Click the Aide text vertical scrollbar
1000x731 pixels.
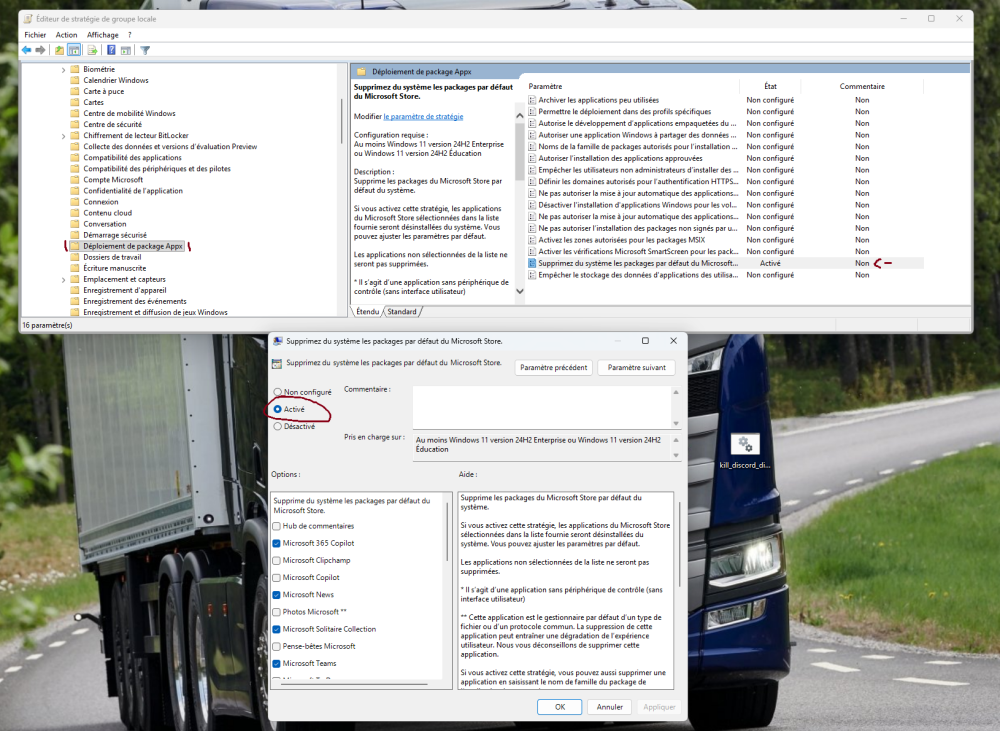679,544
